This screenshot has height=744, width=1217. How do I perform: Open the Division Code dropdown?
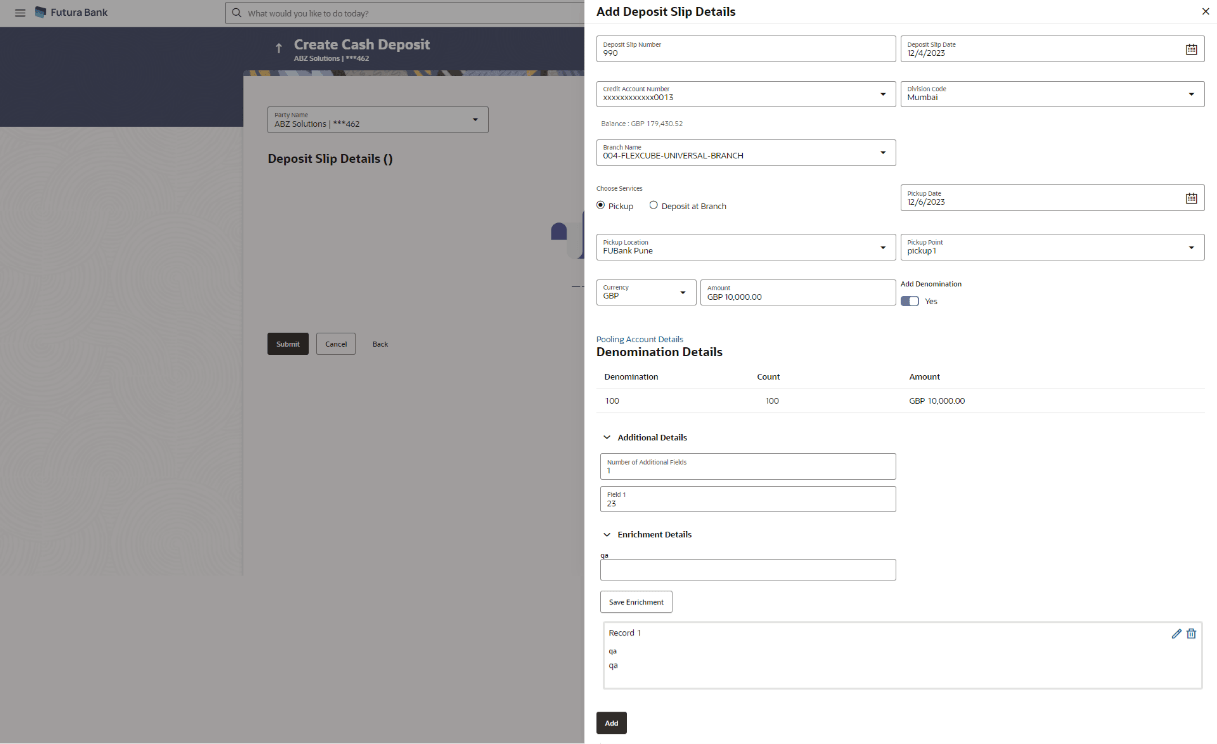(1191, 94)
